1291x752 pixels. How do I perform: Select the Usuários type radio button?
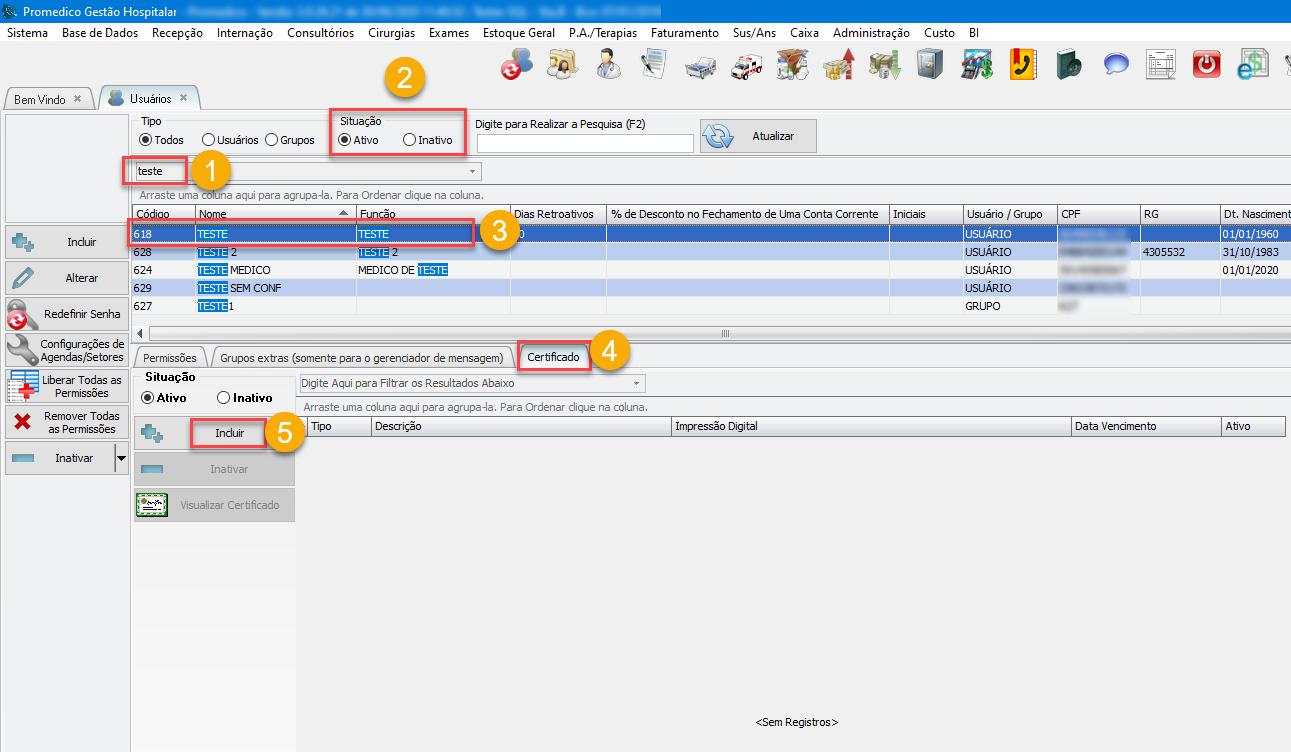(208, 140)
